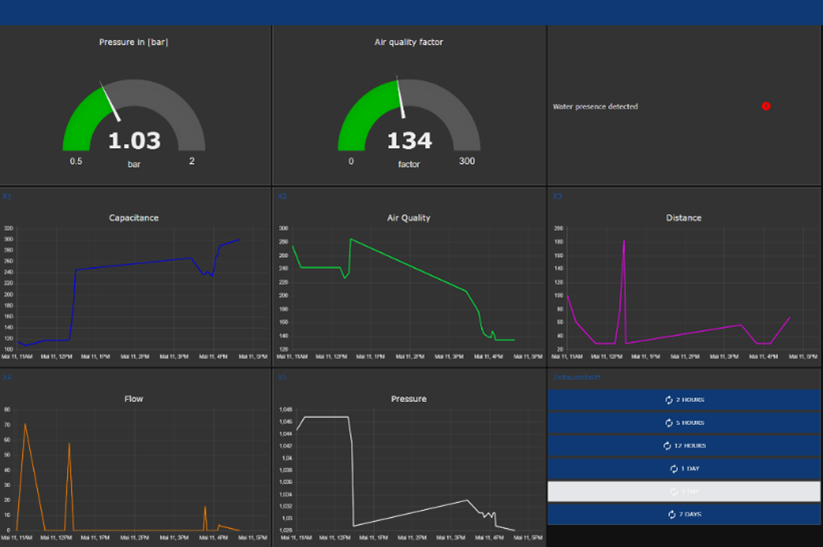Click the refresh icon on 12 HOURS

667,446
